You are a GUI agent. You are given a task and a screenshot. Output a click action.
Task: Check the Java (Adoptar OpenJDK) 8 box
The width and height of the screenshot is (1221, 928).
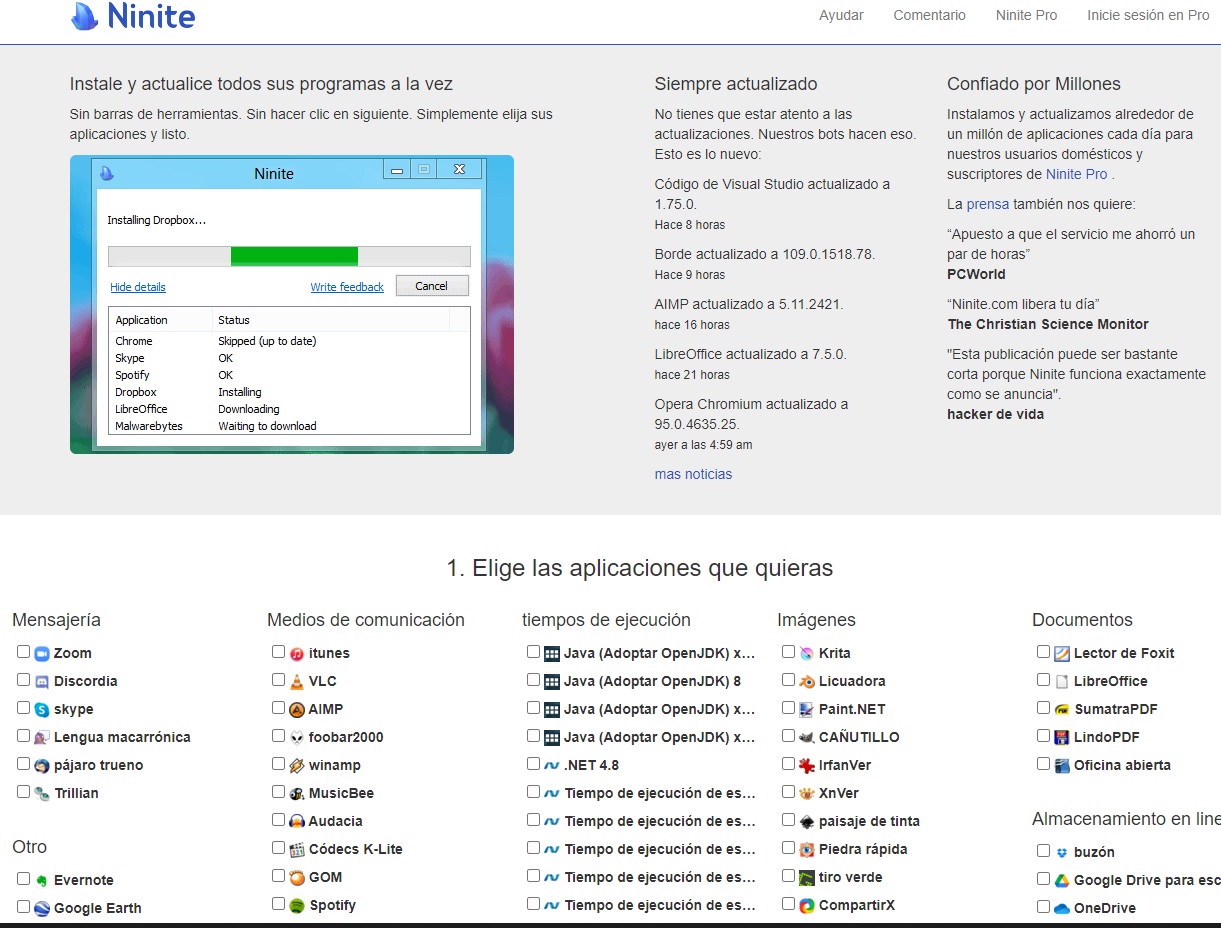pos(533,680)
